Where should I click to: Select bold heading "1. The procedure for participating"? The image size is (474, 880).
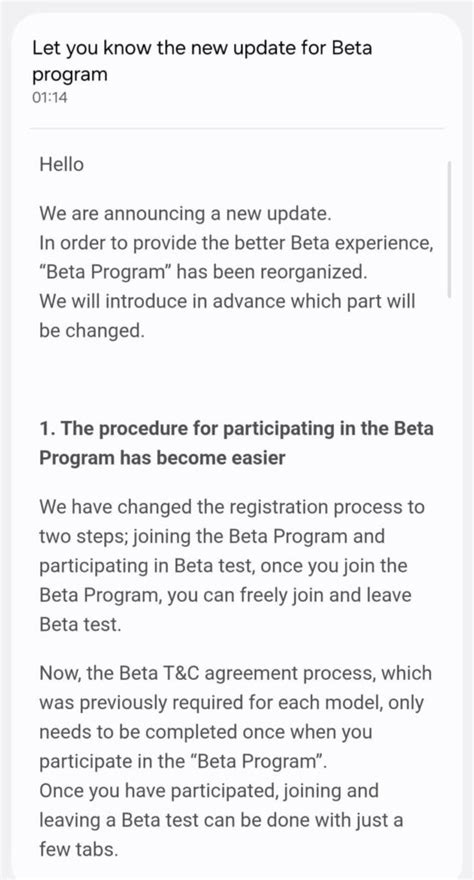click(x=236, y=429)
